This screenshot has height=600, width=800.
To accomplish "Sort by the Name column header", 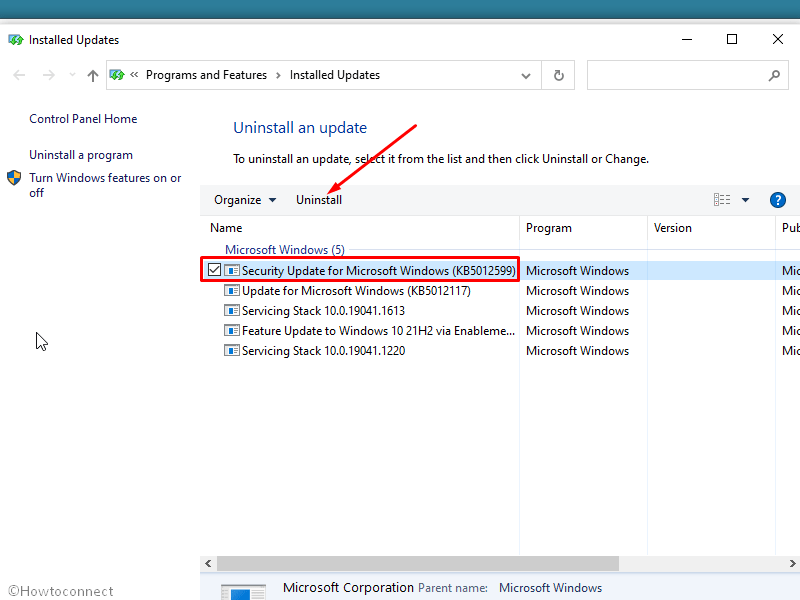I will point(226,228).
